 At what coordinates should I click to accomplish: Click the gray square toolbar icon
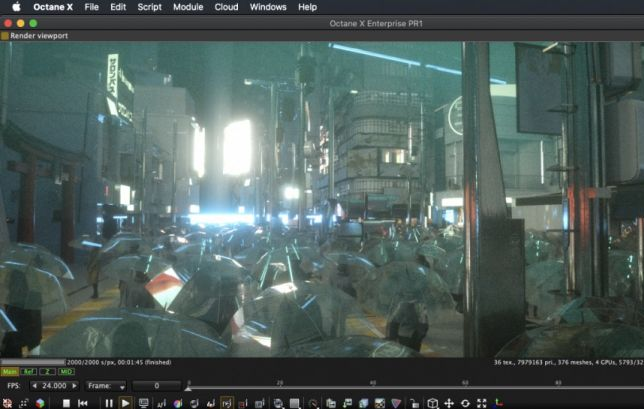click(294, 403)
